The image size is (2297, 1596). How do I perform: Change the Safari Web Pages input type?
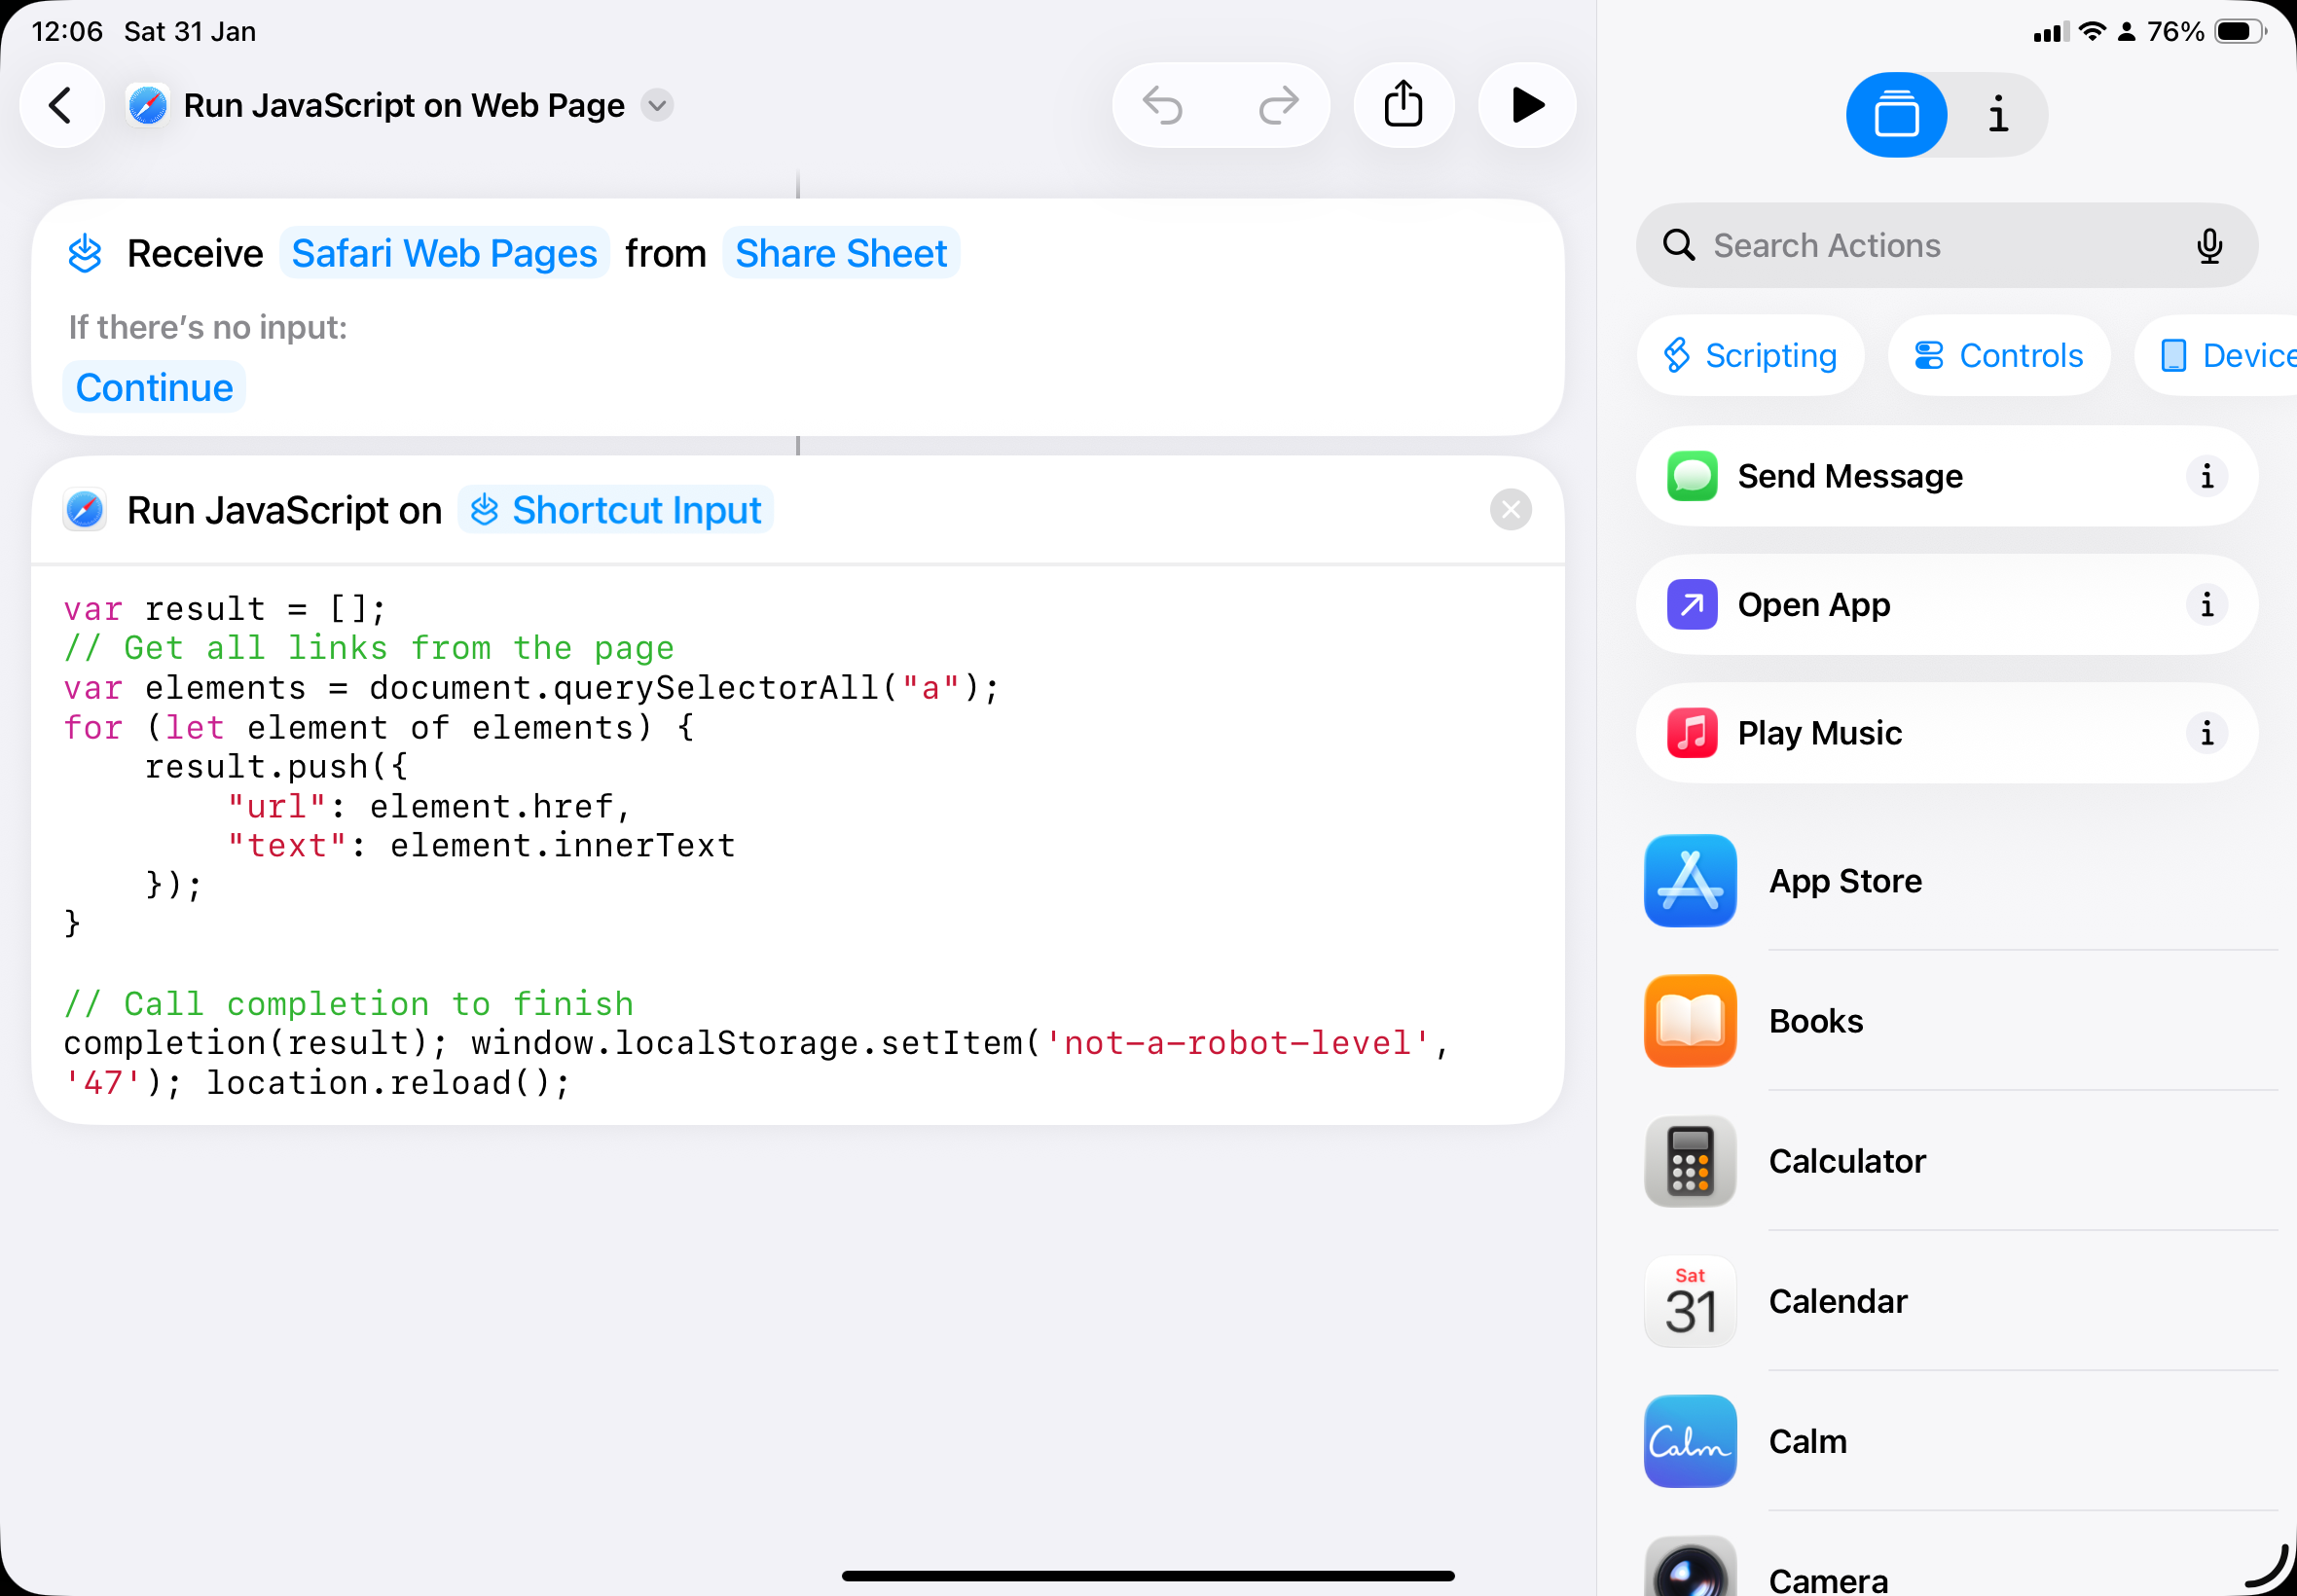[444, 254]
